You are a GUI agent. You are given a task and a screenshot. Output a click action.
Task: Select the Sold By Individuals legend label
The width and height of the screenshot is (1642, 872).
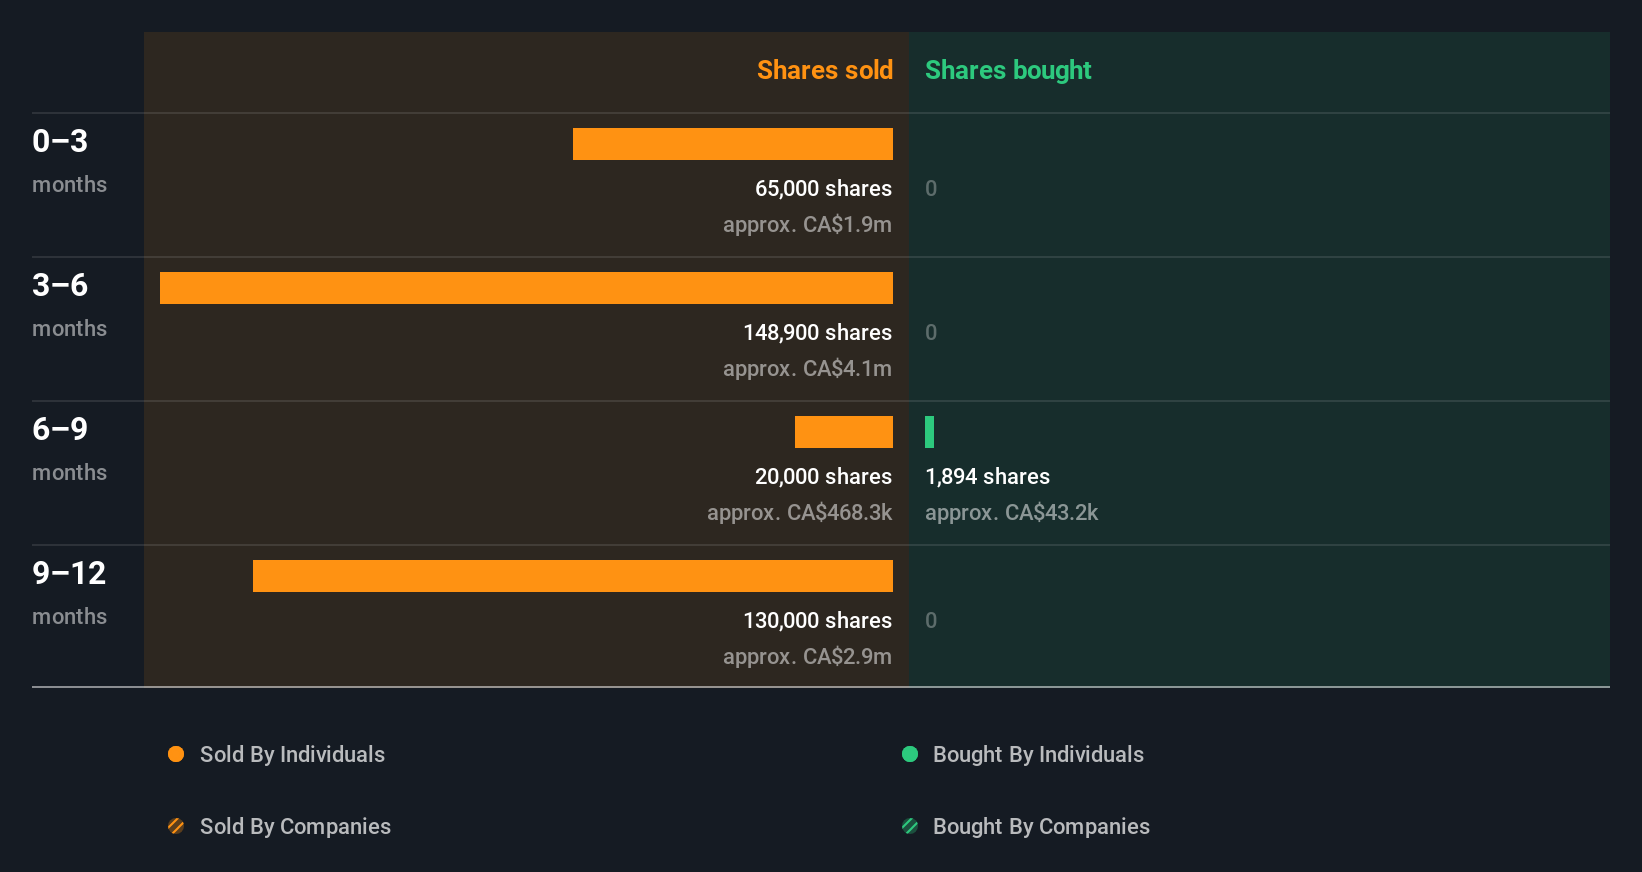click(292, 754)
